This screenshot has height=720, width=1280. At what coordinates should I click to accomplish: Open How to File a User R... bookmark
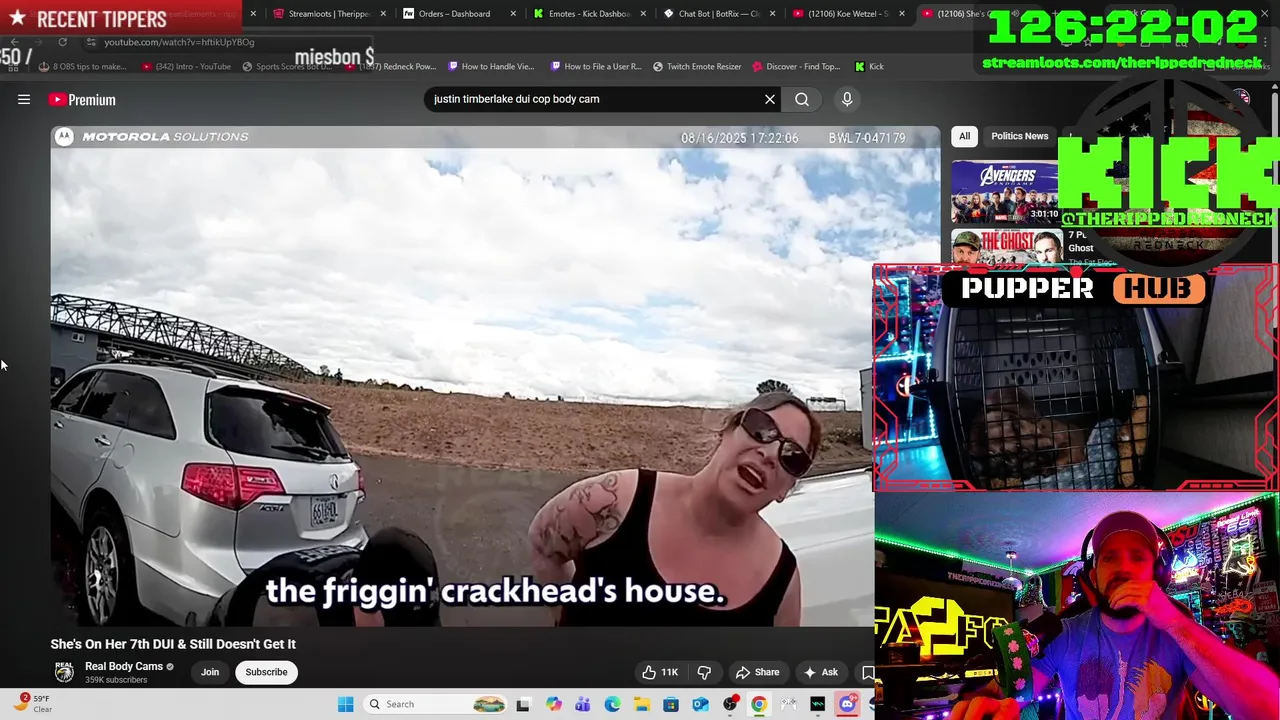pyautogui.click(x=595, y=66)
